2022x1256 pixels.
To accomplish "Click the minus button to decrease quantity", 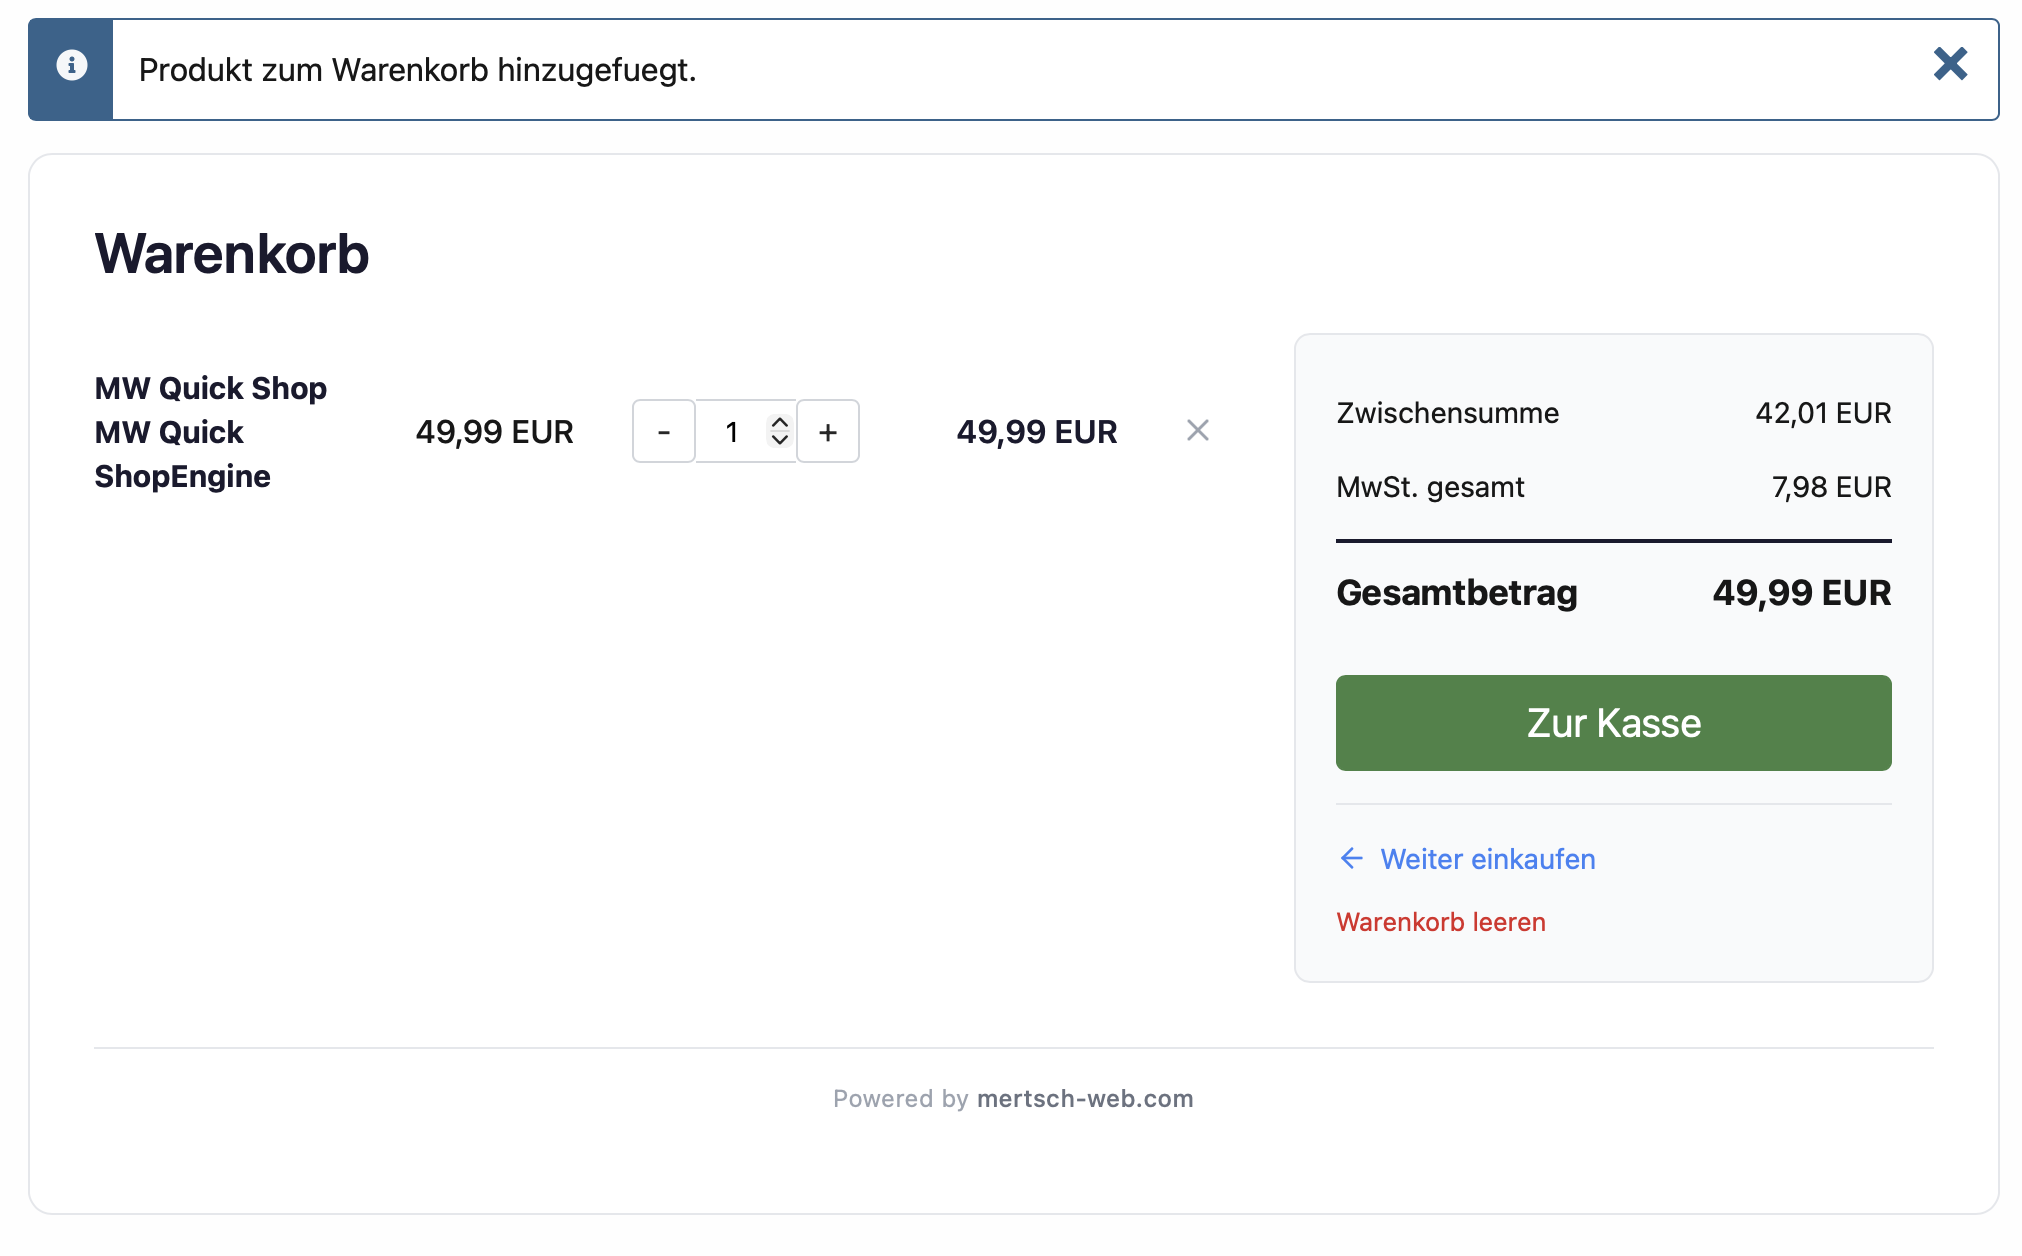I will coord(663,431).
